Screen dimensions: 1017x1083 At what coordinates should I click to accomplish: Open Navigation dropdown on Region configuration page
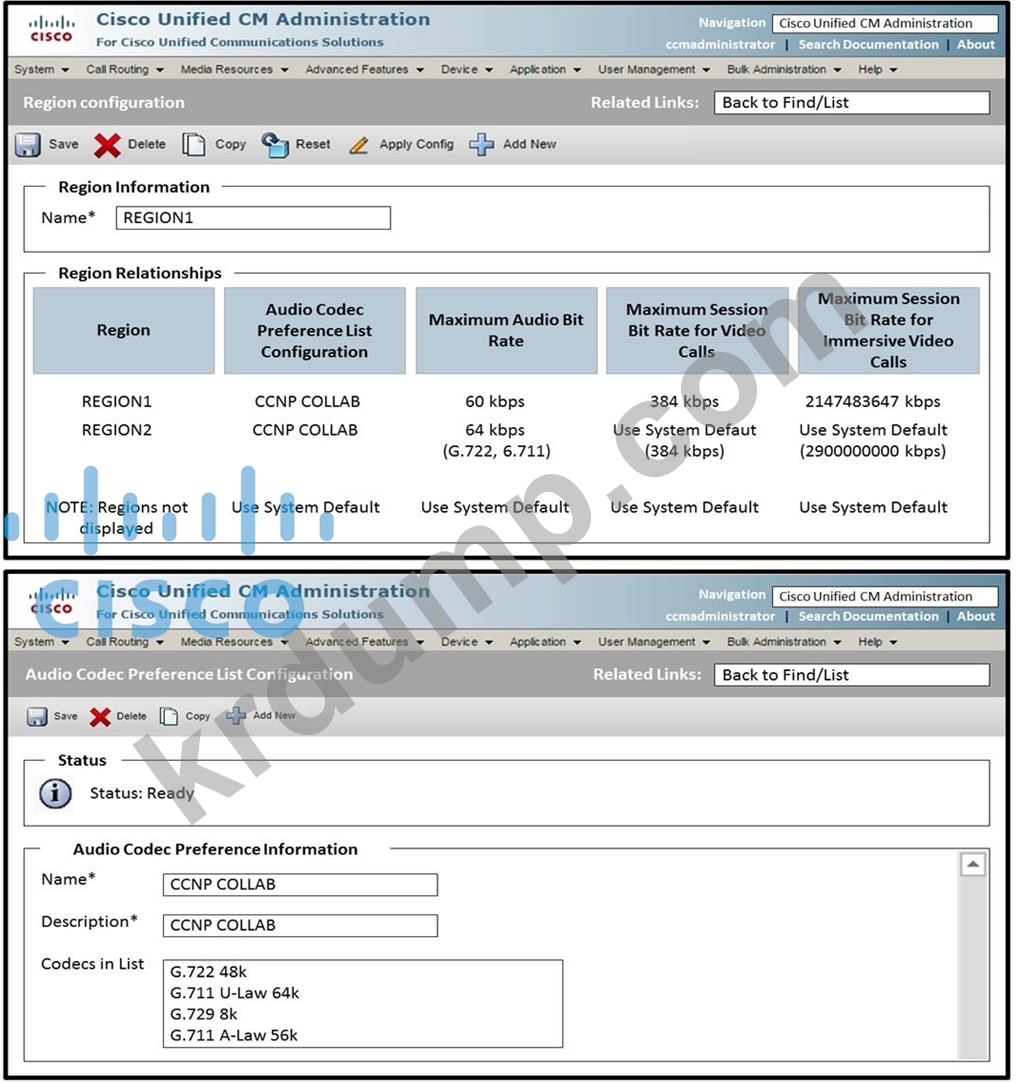pos(884,24)
